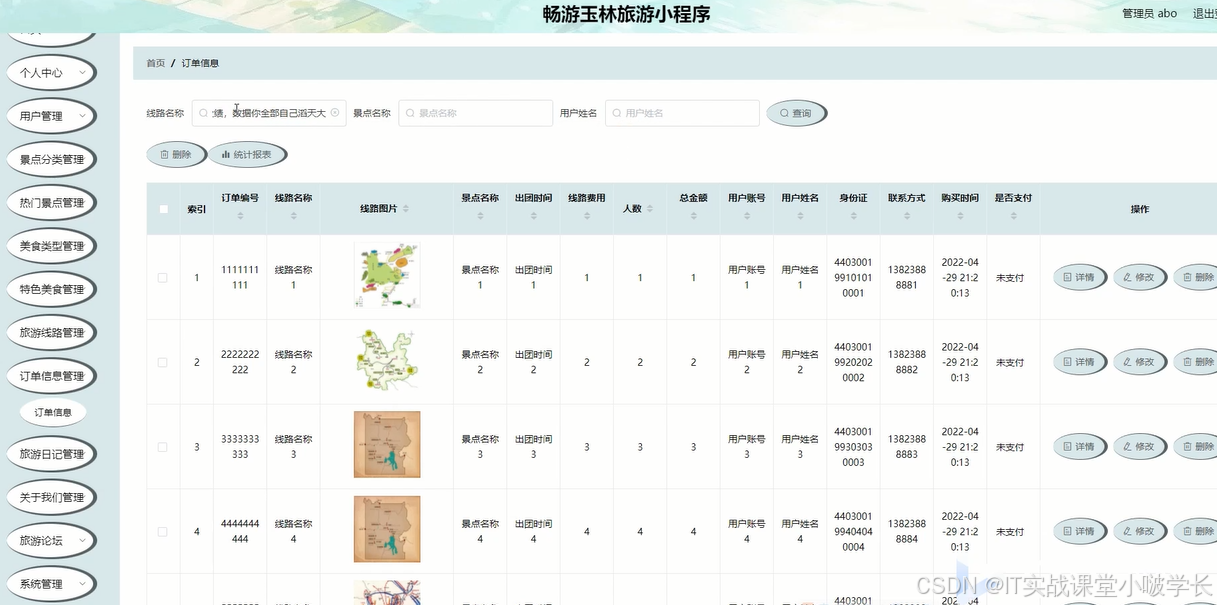The width and height of the screenshot is (1217, 605).
Task: Select the ID number cell 440300199101010001
Action: (853, 277)
